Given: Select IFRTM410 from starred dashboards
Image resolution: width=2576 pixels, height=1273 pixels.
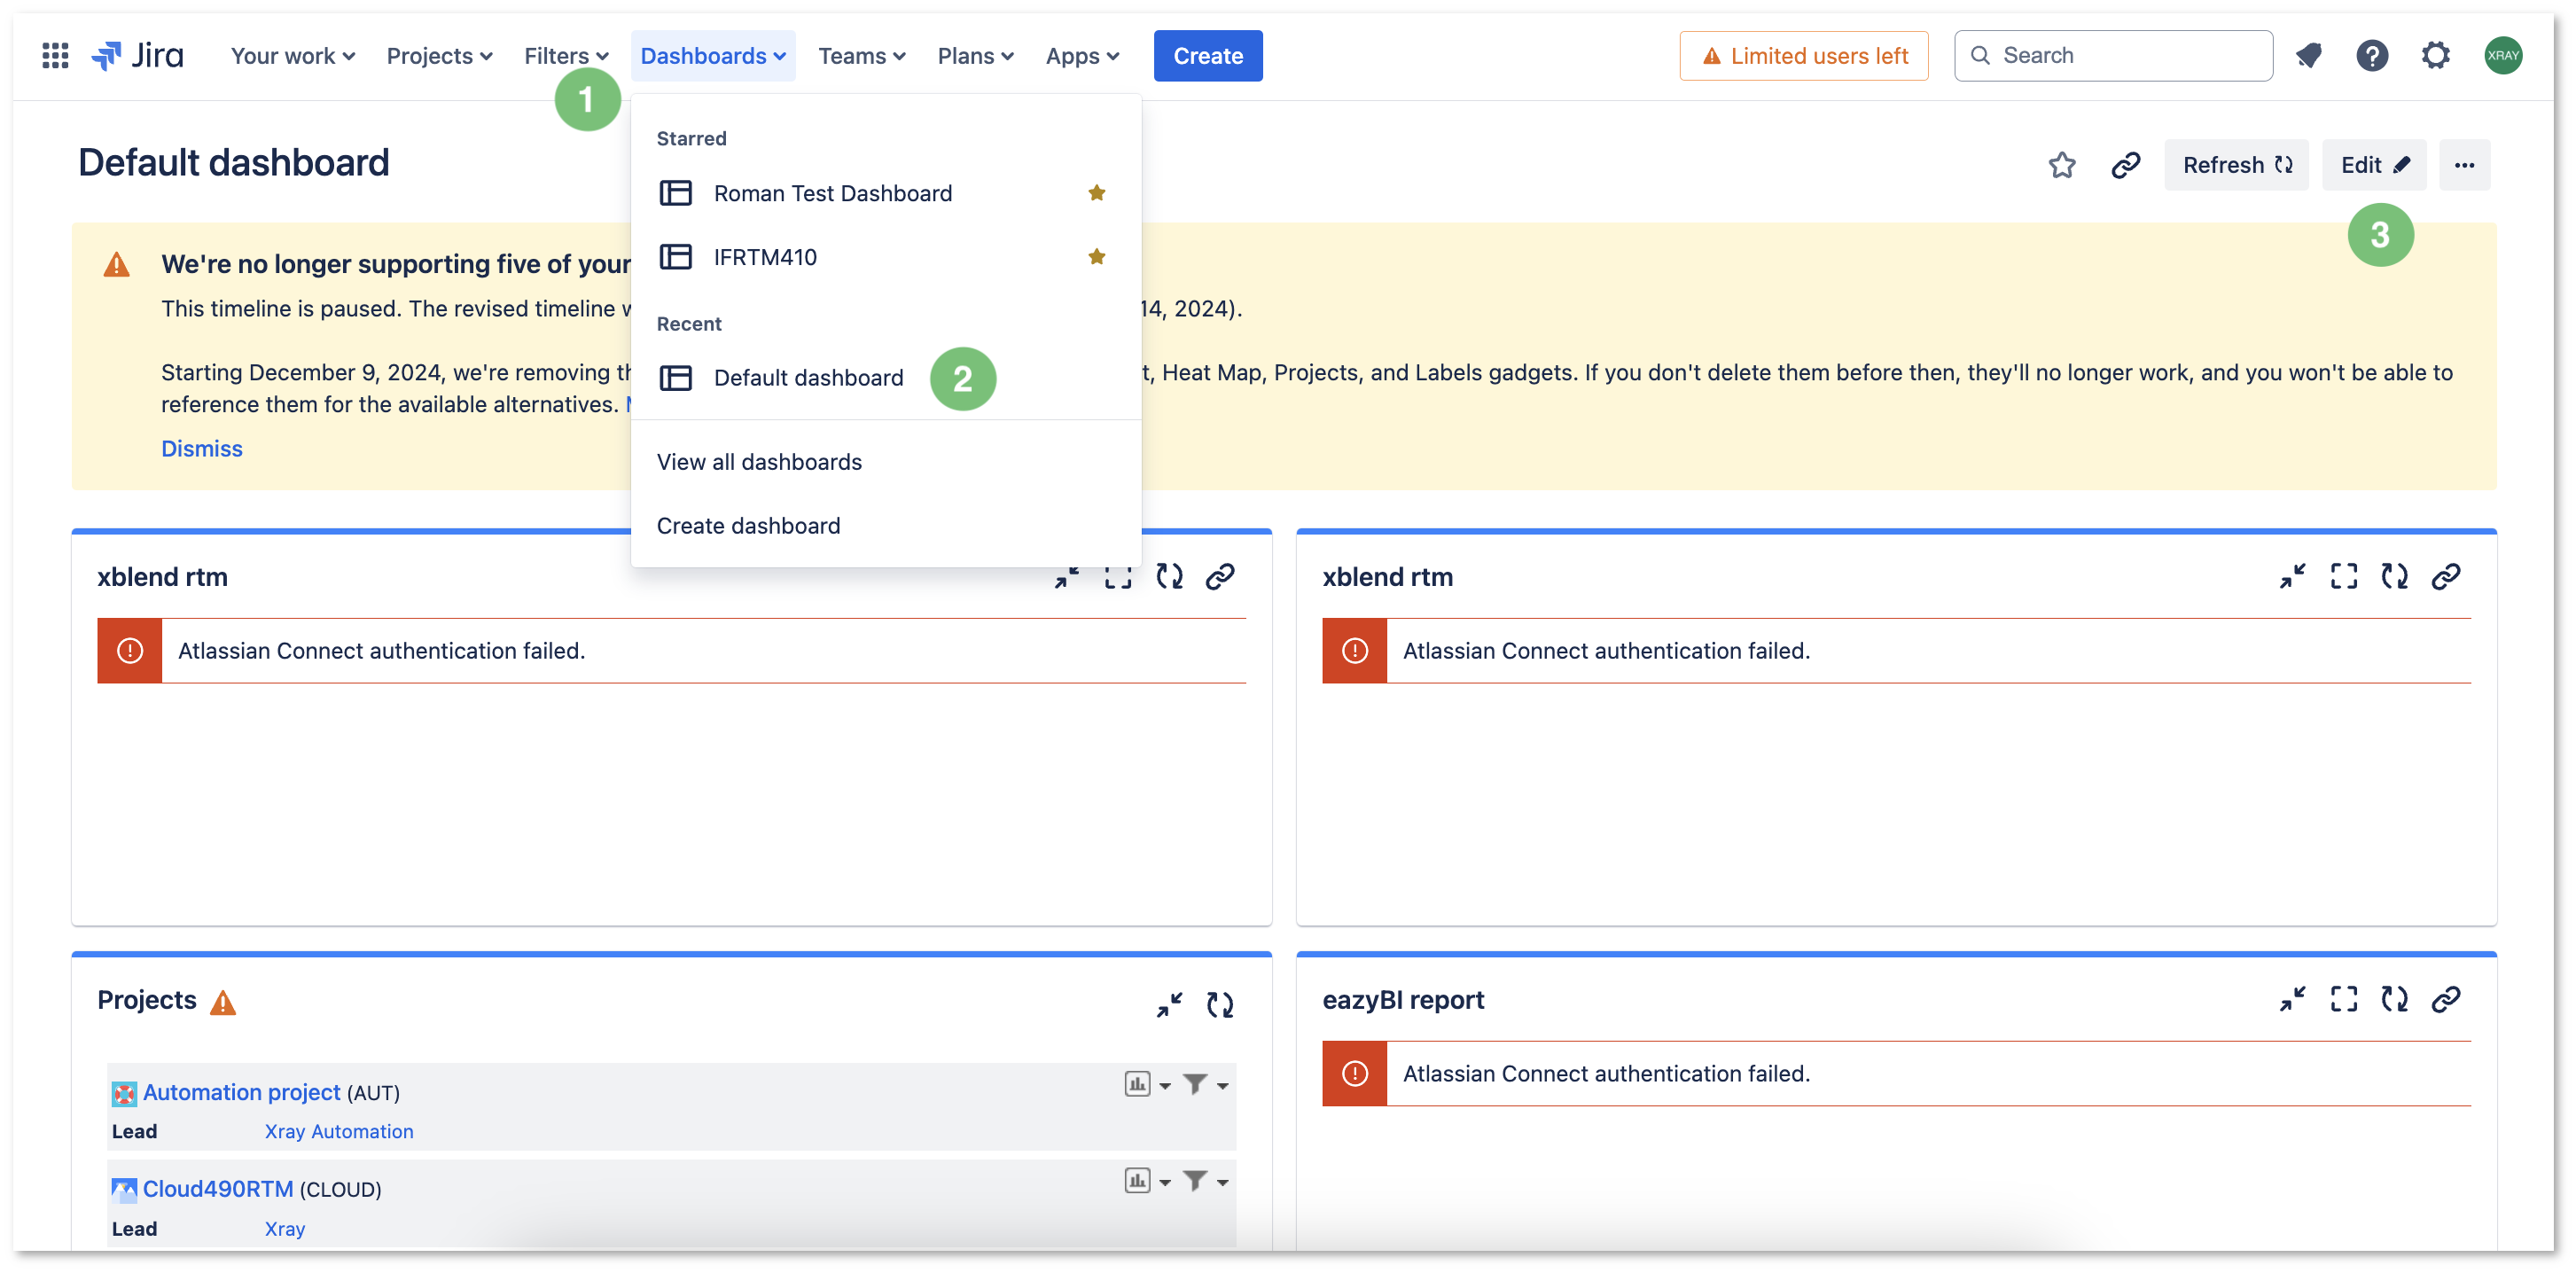Looking at the screenshot, I should tap(885, 257).
